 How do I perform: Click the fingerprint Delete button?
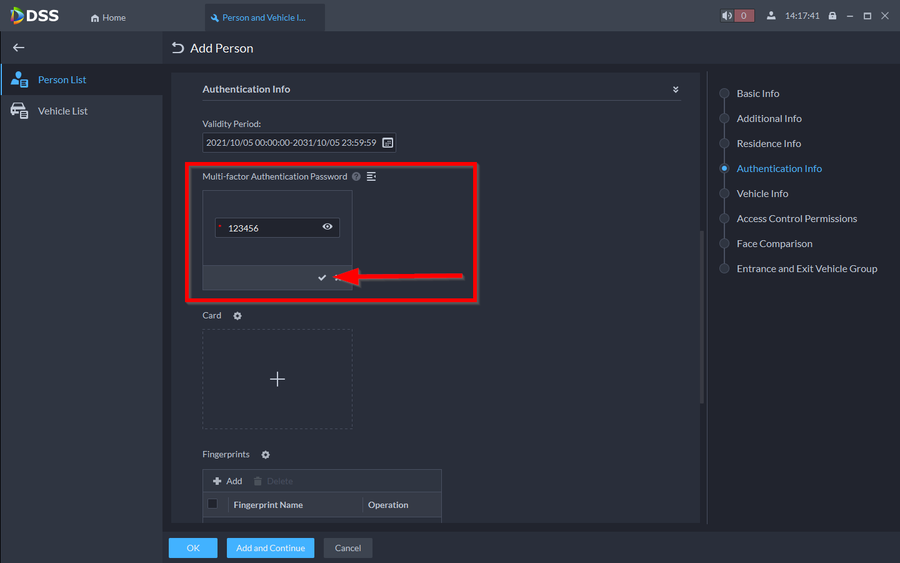pyautogui.click(x=273, y=481)
